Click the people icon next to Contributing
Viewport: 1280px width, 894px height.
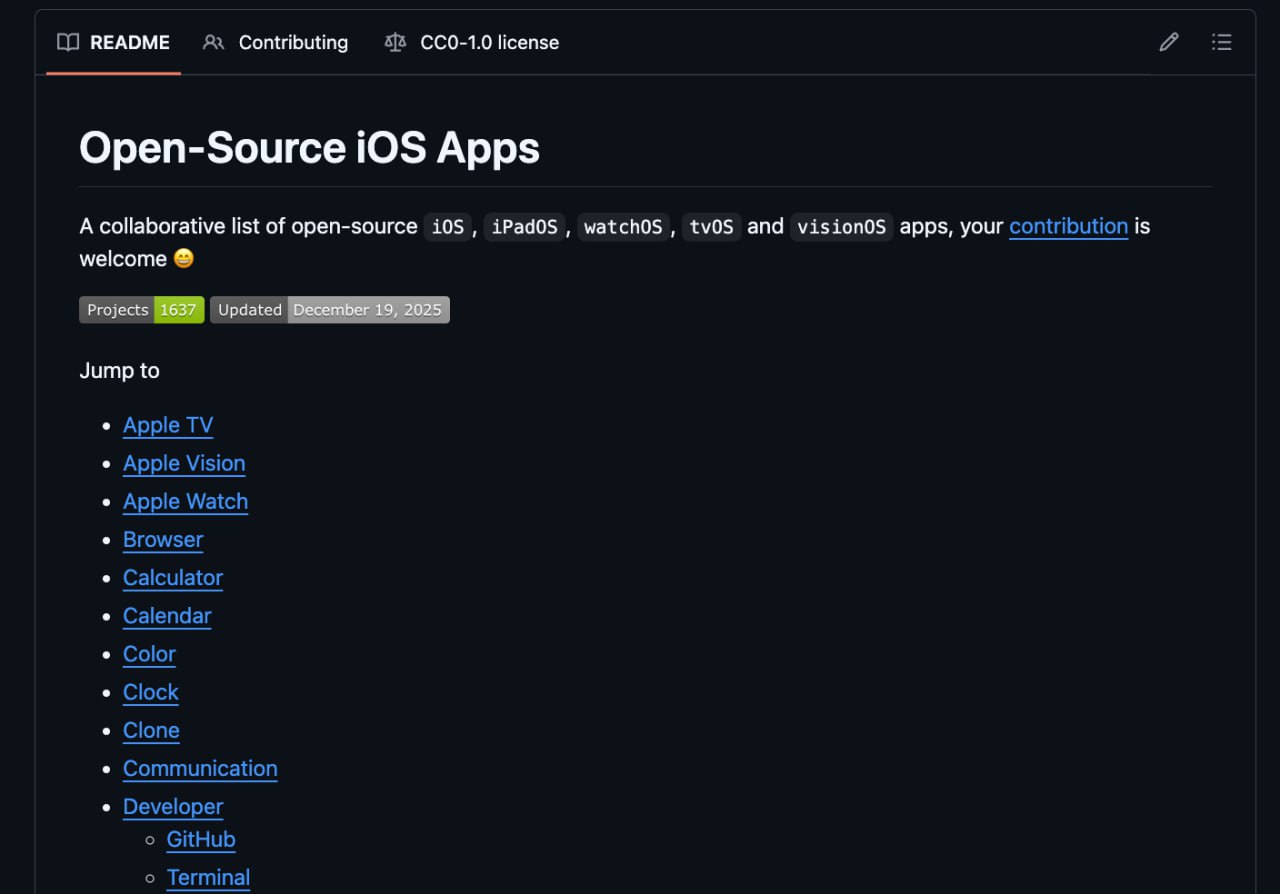(x=213, y=42)
